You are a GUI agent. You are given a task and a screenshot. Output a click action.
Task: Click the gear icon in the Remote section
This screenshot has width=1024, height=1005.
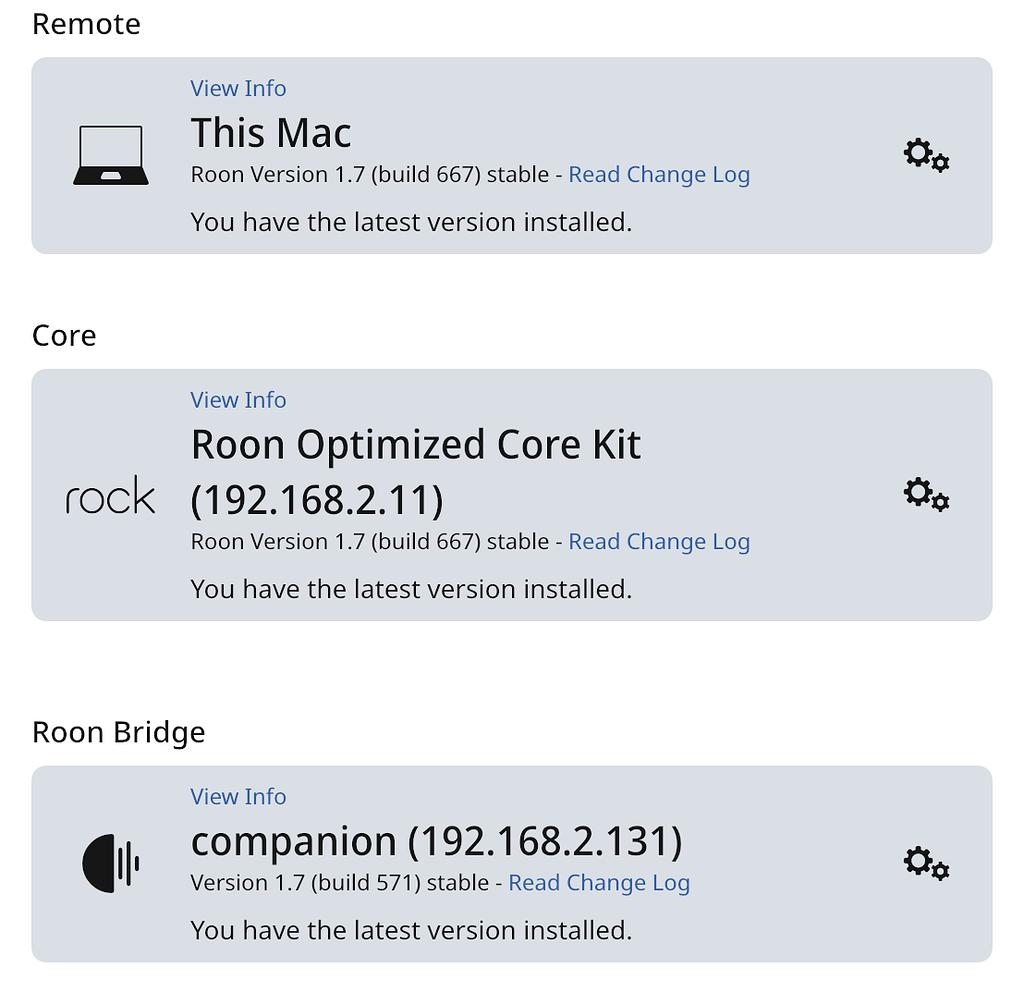[x=925, y=155]
